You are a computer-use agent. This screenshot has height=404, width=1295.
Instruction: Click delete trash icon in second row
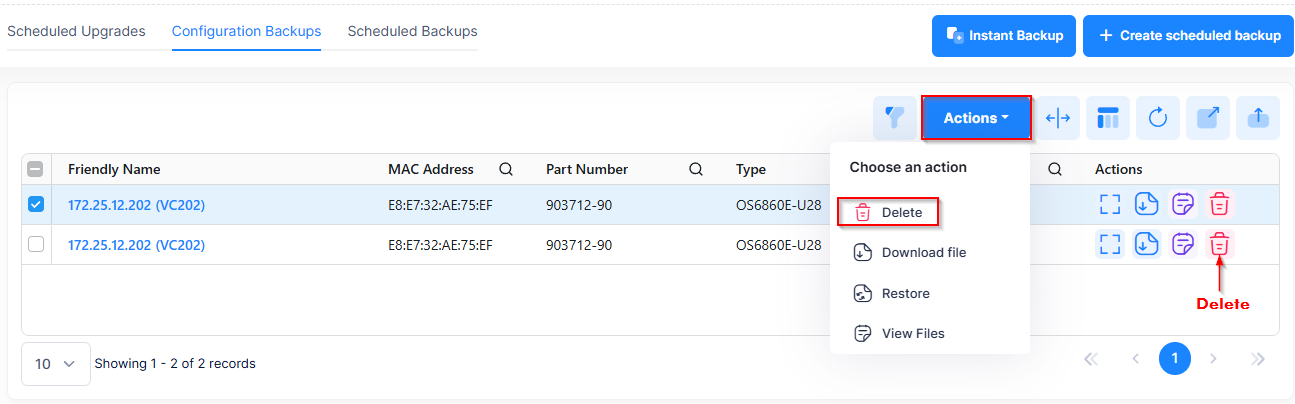[x=1219, y=244]
